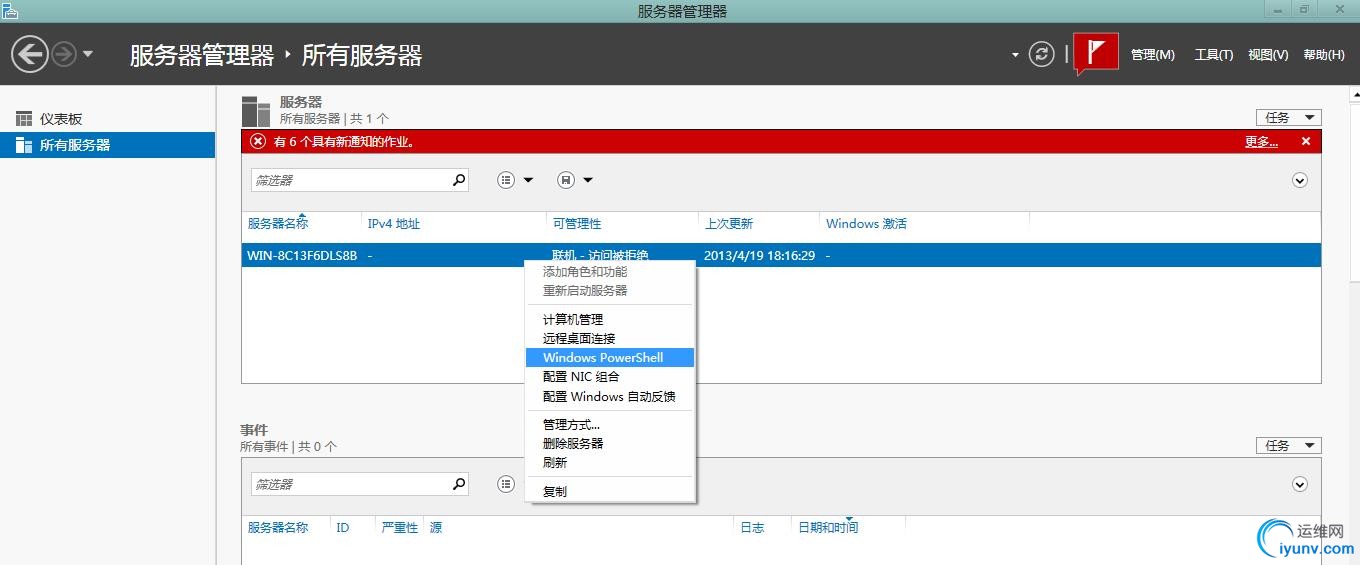Click the red error icon in the notification bar
The height and width of the screenshot is (565, 1360).
pyautogui.click(x=258, y=141)
